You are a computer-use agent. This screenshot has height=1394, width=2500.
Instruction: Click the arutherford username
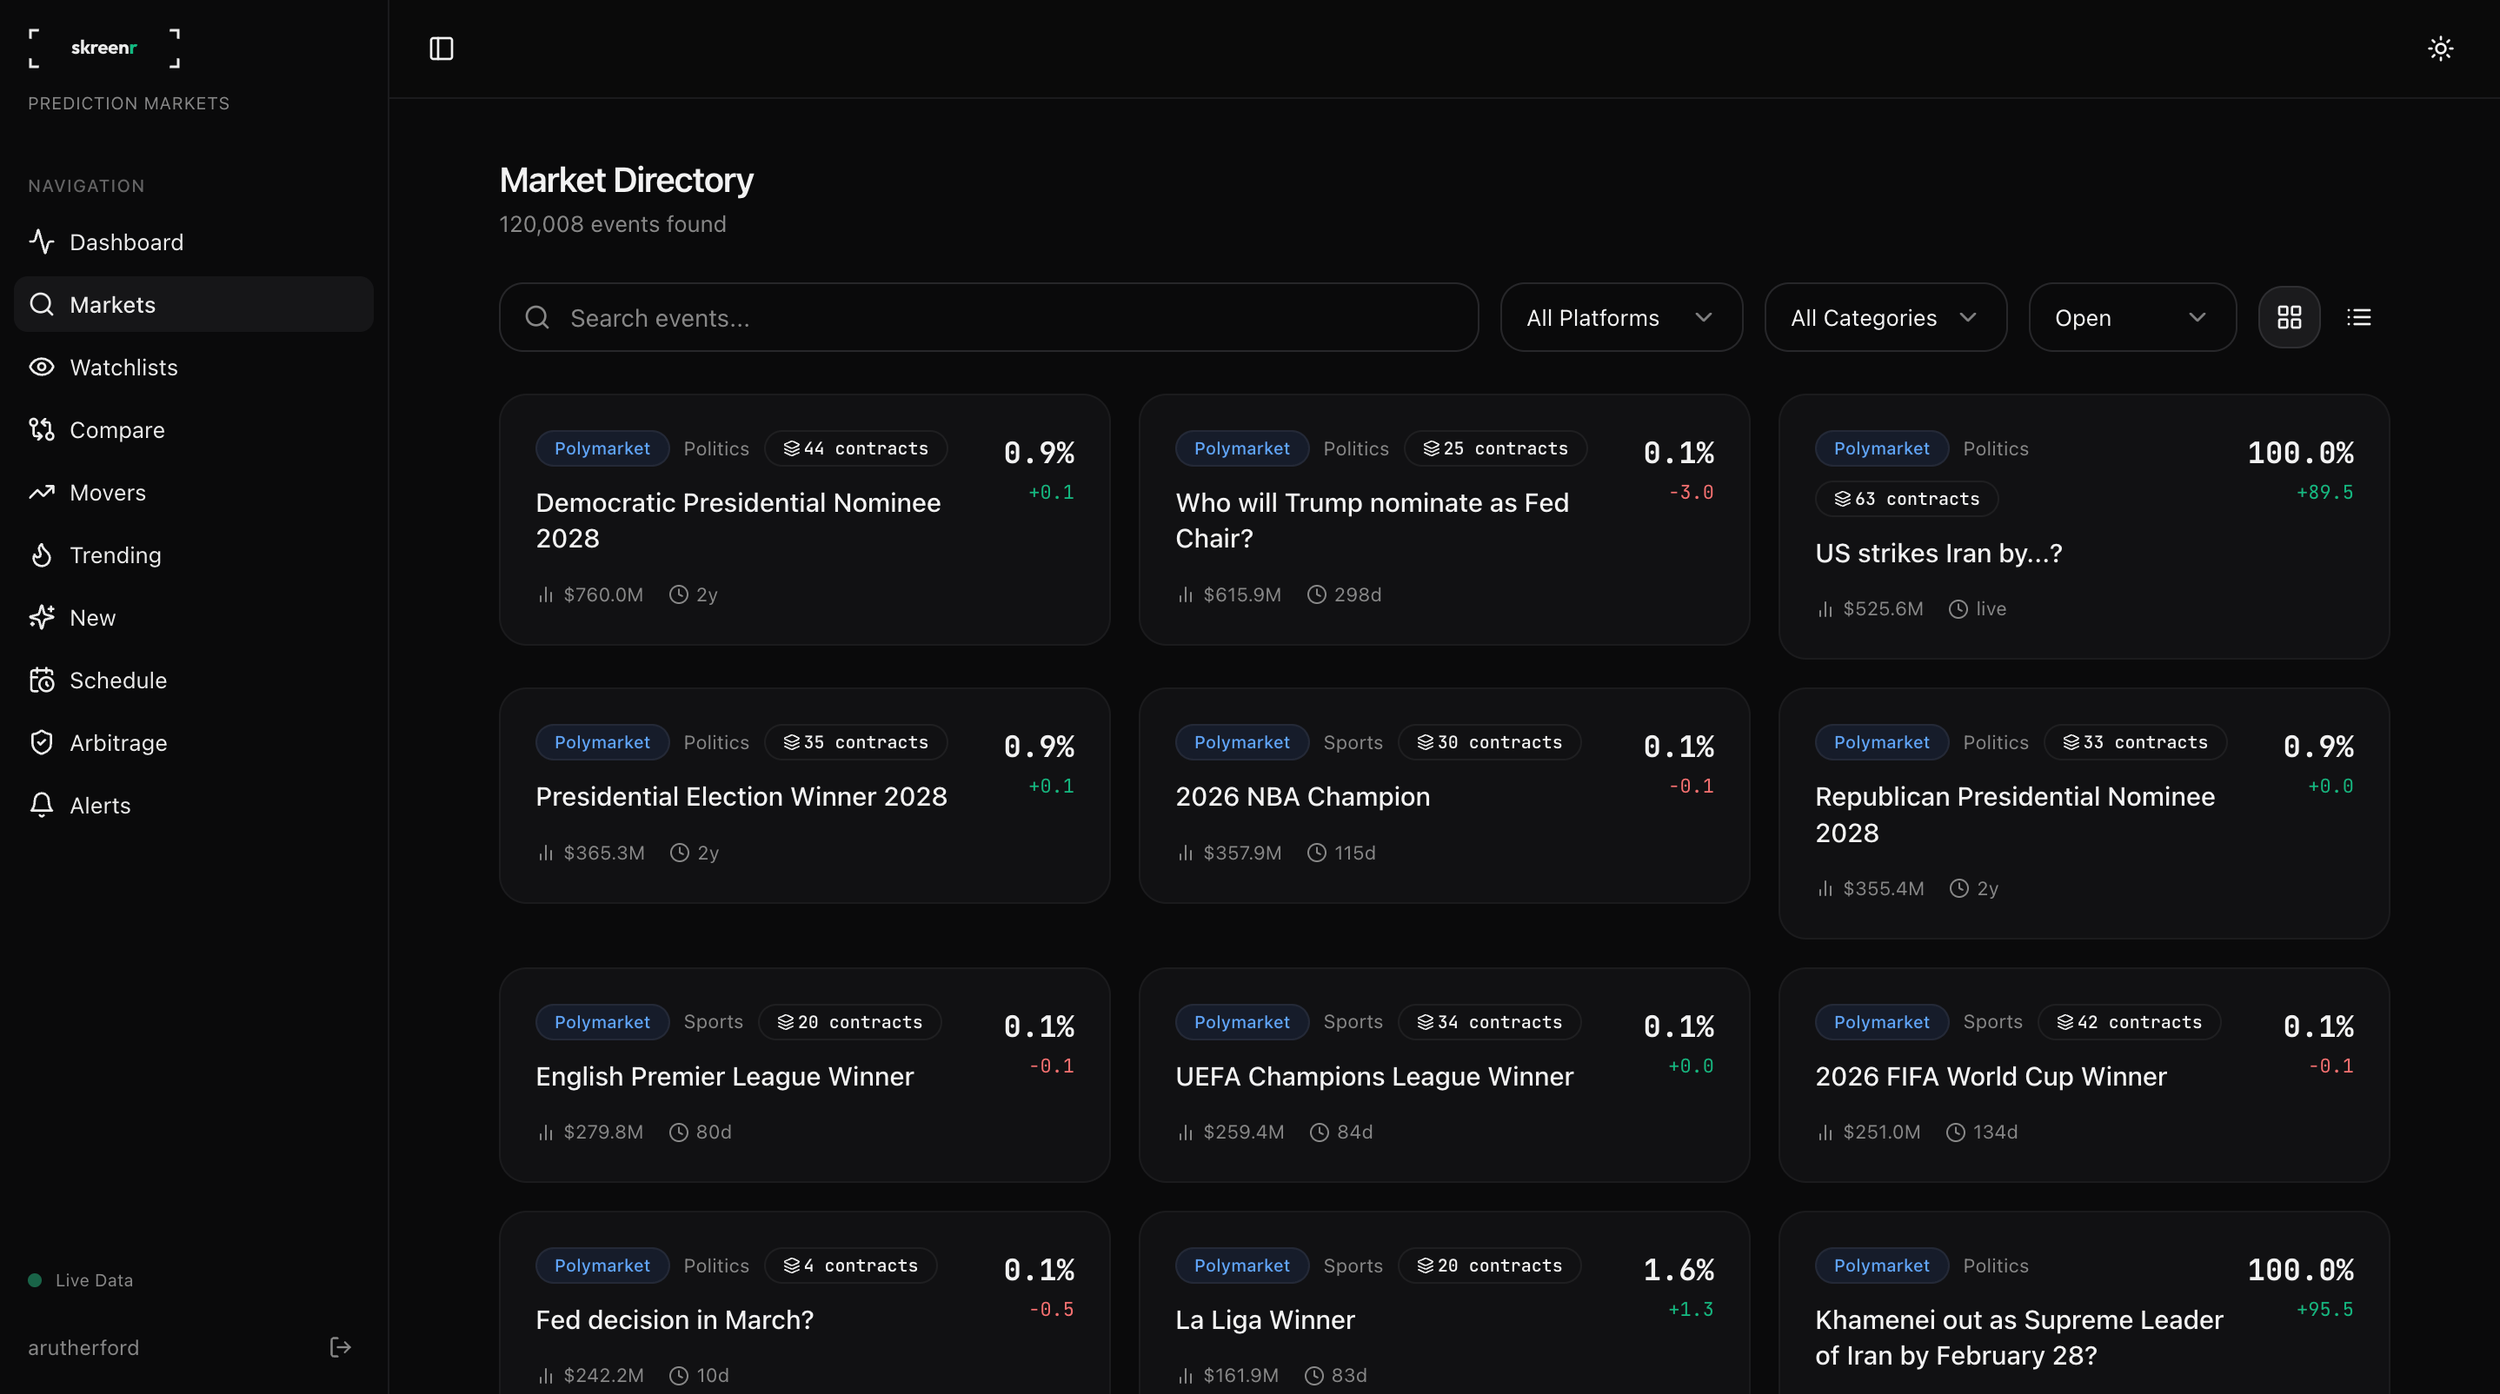pyautogui.click(x=83, y=1347)
